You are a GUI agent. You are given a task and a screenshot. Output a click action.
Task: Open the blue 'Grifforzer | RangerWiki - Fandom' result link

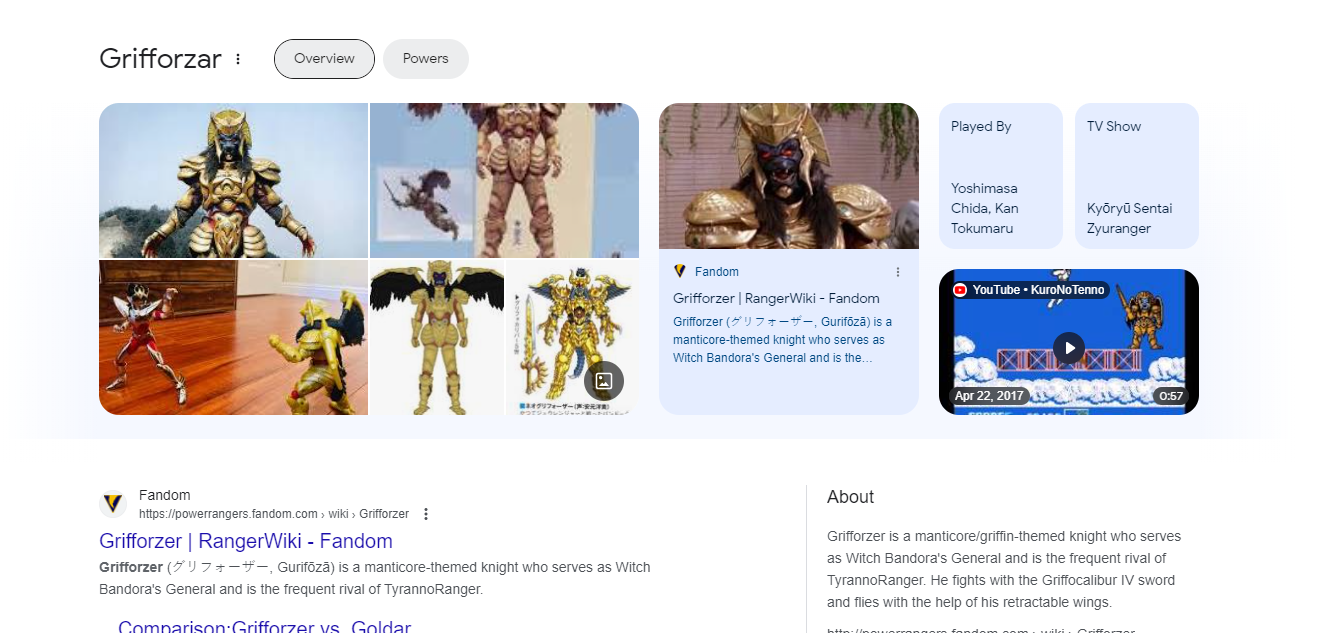click(x=246, y=541)
